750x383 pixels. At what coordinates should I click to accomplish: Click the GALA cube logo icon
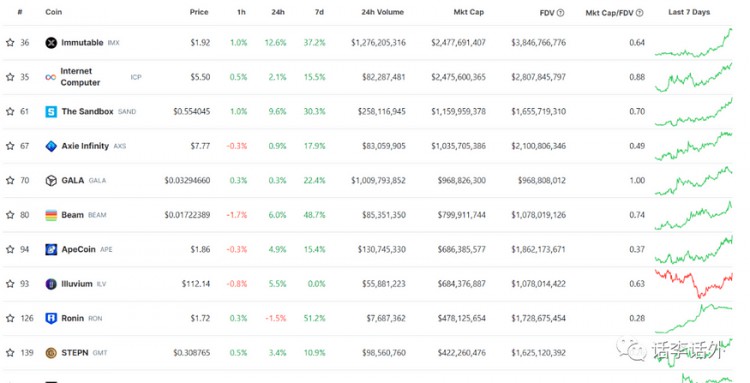tap(51, 180)
